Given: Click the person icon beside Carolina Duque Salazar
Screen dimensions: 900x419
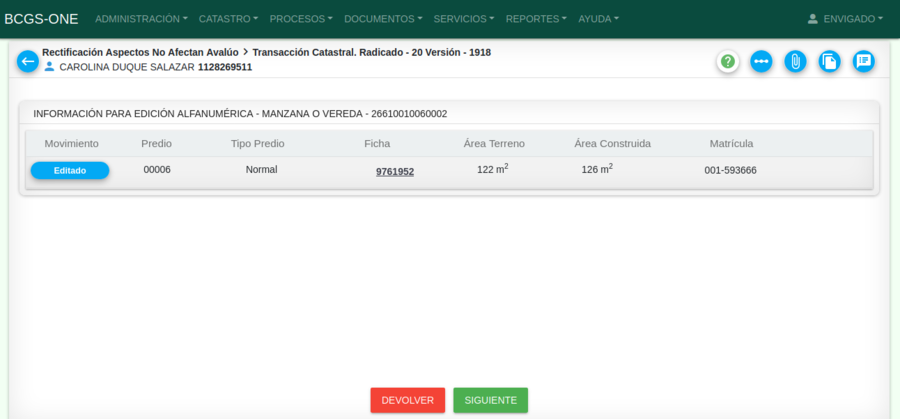Looking at the screenshot, I should click(49, 67).
